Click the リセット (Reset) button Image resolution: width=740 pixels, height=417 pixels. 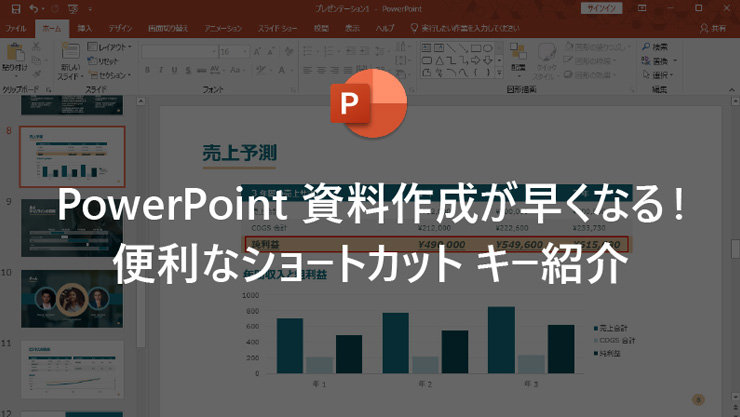(103, 61)
